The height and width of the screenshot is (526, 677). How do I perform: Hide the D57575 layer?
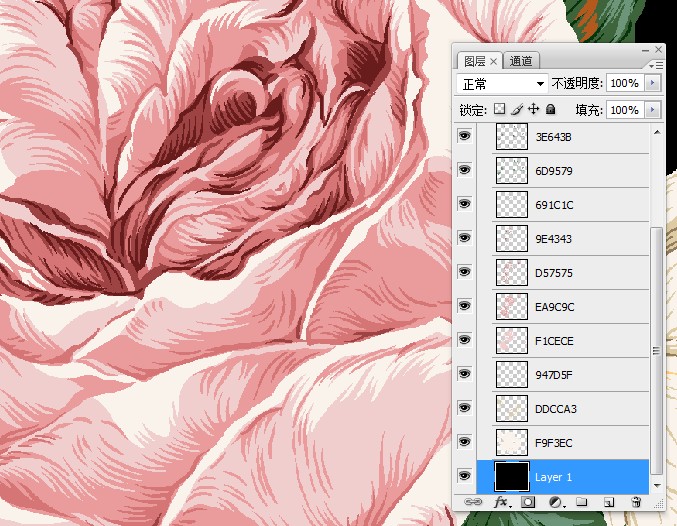coord(465,272)
